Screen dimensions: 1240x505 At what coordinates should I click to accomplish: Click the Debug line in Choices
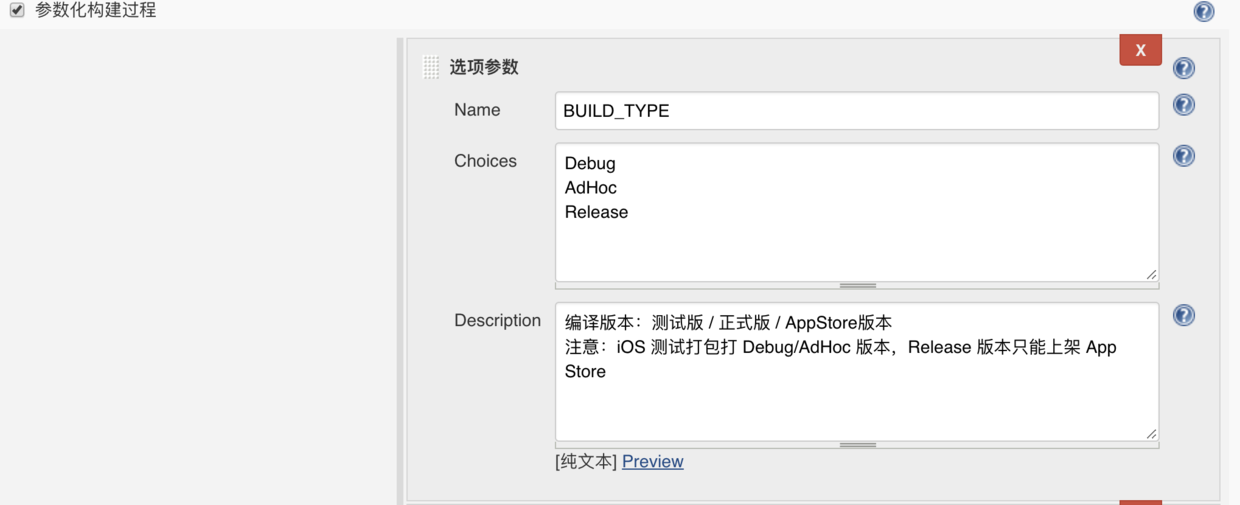[x=590, y=163]
